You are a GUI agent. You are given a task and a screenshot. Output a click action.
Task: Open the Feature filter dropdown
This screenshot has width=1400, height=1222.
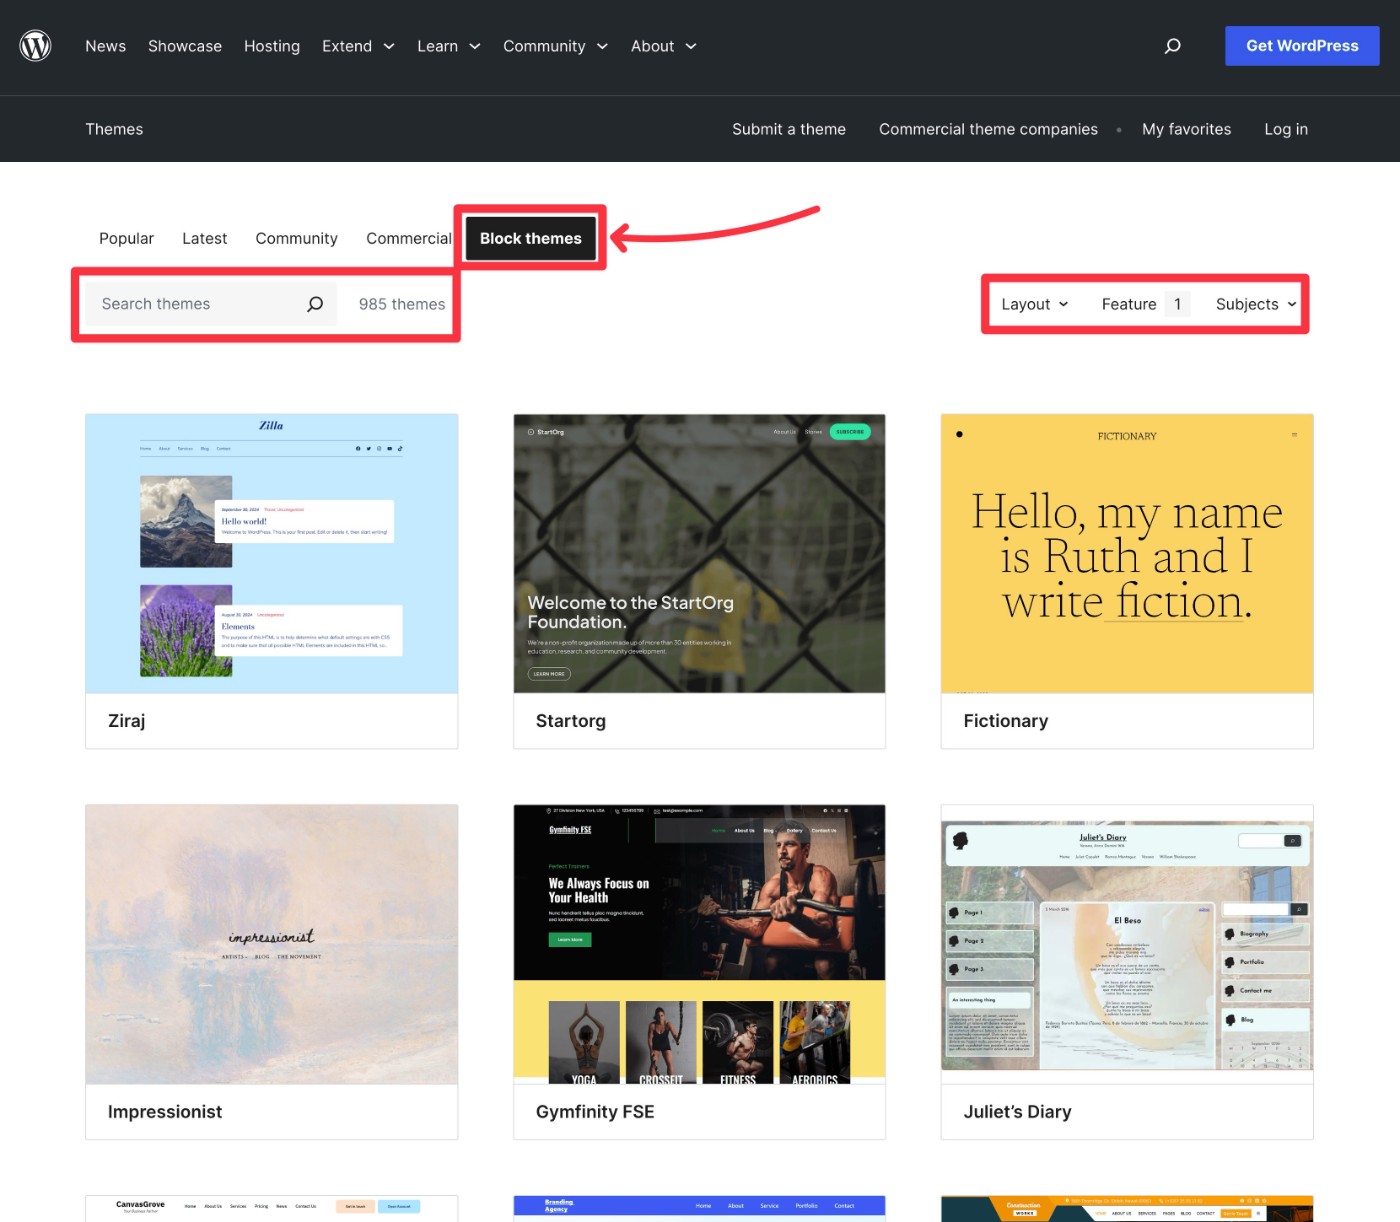pyautogui.click(x=1145, y=304)
